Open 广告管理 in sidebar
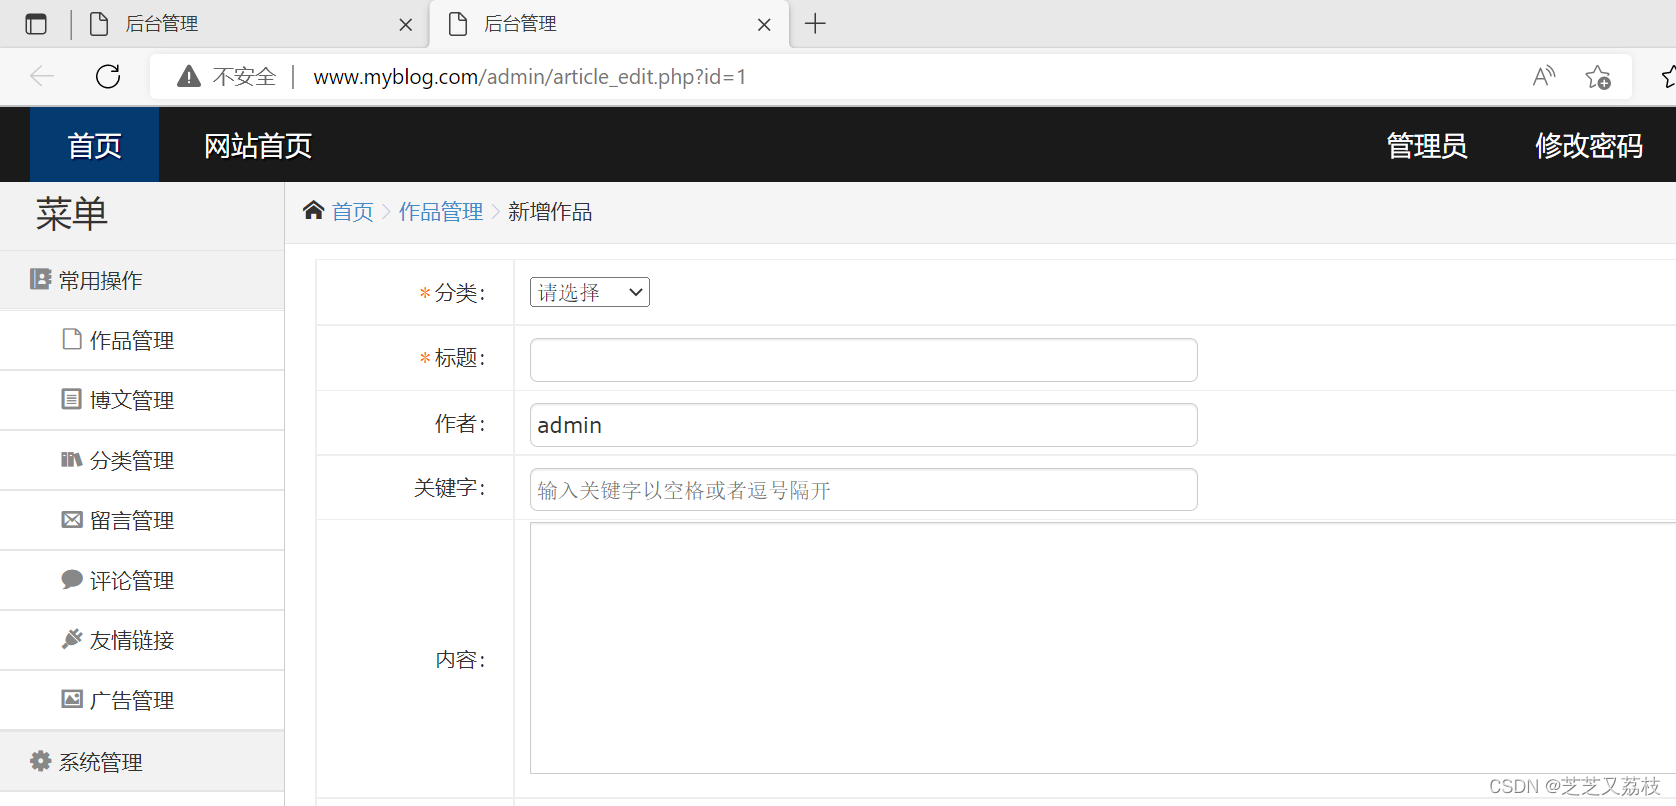 pos(142,700)
